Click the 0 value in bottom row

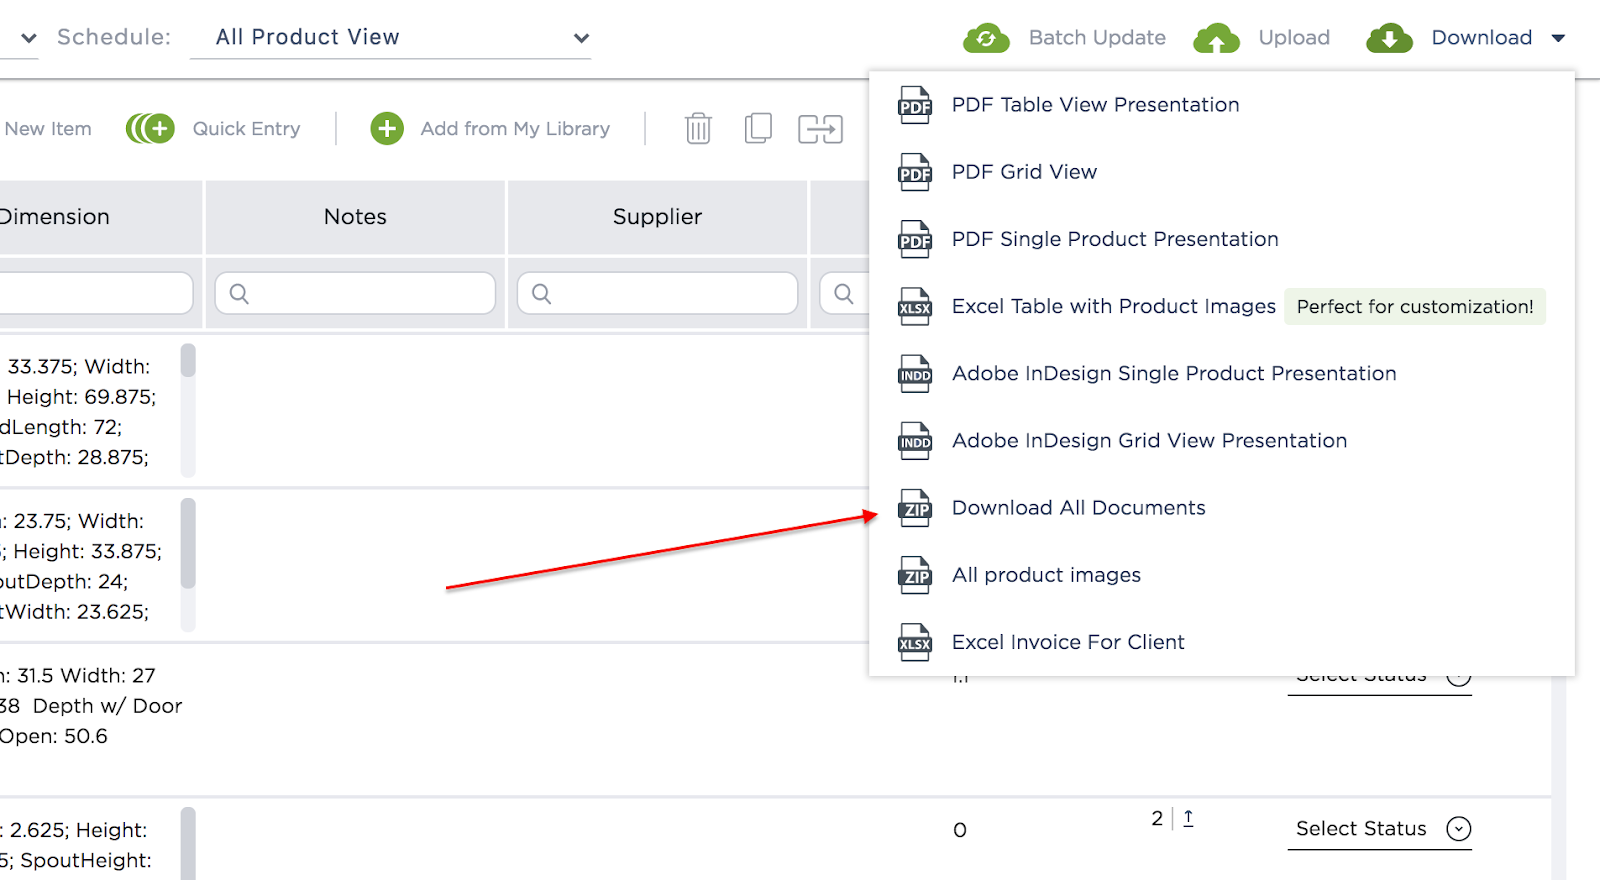pyautogui.click(x=960, y=830)
